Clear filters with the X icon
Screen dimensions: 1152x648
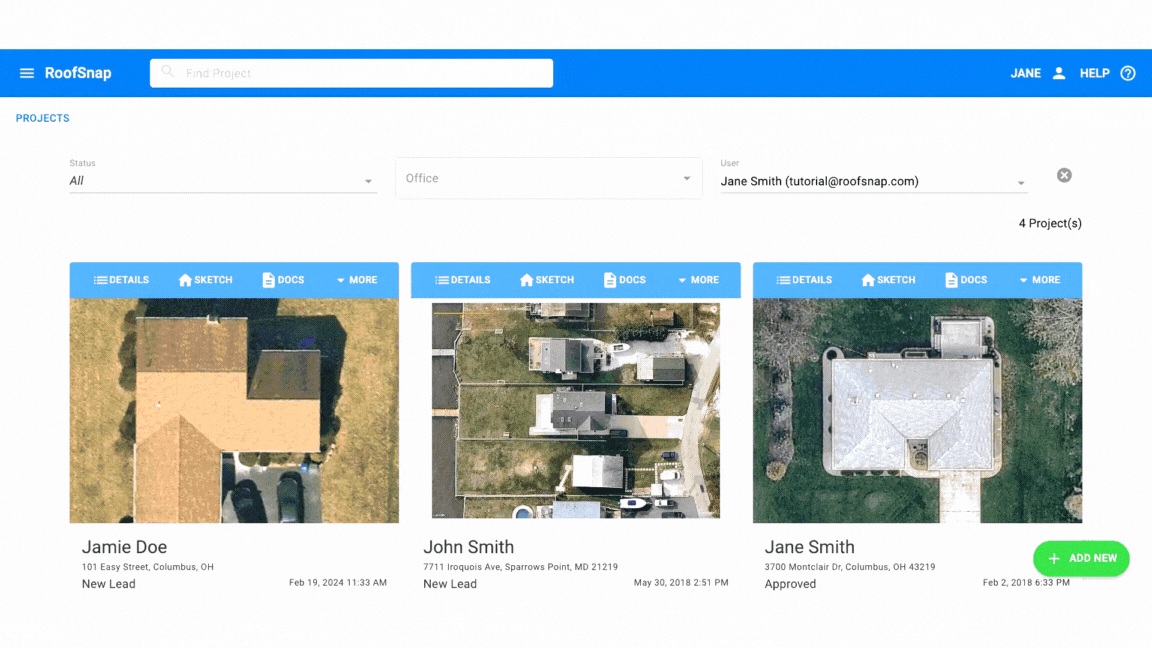(1064, 175)
